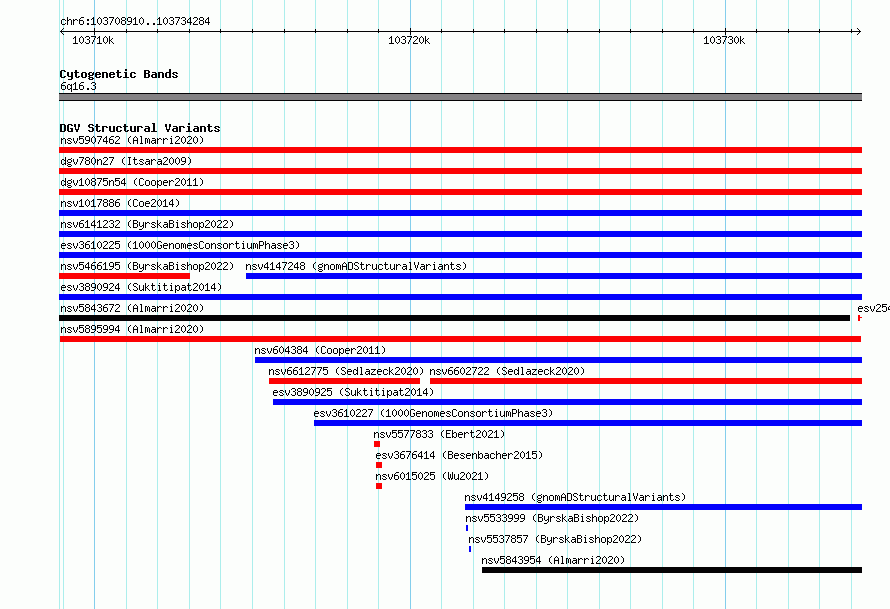Select the red bar under nsv5907462
890x609 pixels.
pyautogui.click(x=460, y=150)
